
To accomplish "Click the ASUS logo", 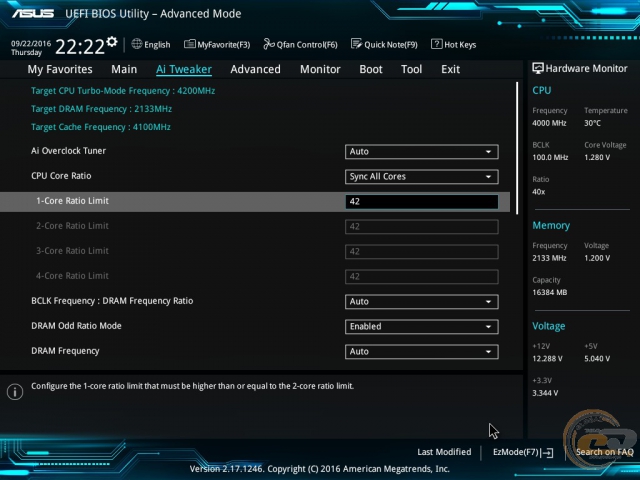I will tap(33, 13).
